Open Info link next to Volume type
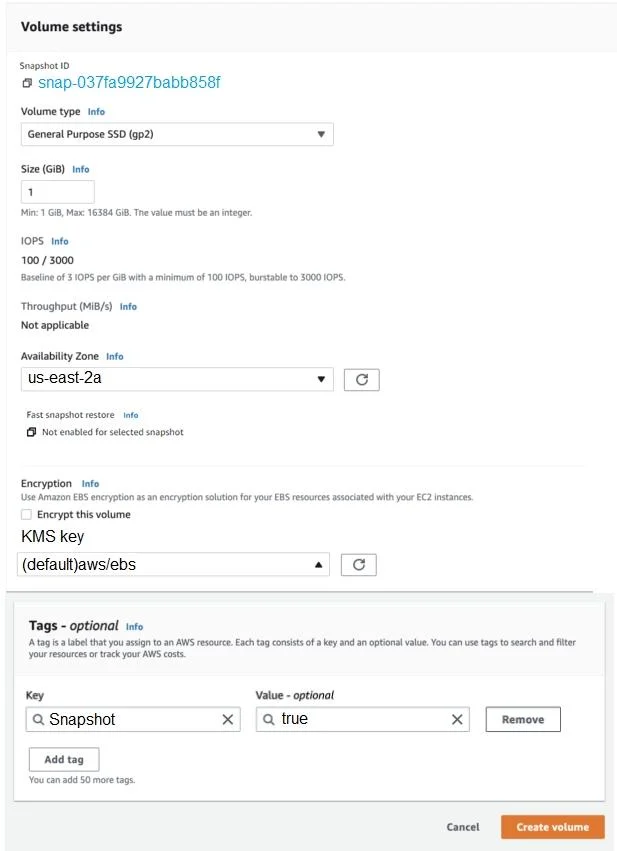Screen dimensions: 617x851 pos(96,112)
